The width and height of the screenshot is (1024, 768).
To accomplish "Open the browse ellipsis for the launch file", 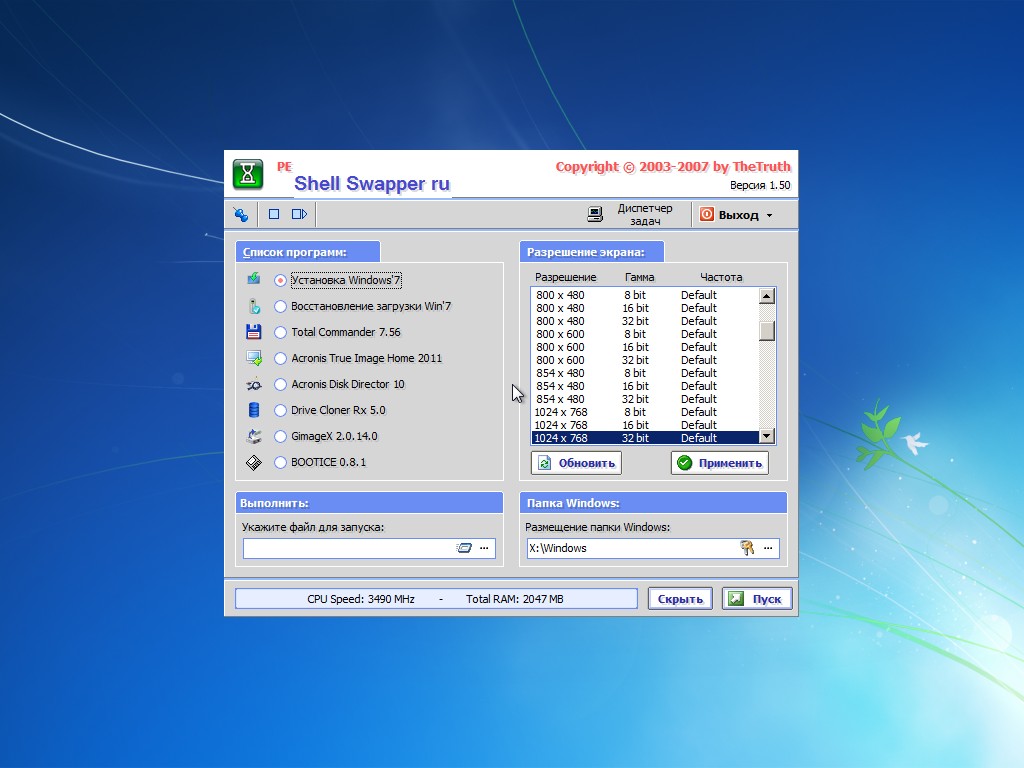I will click(x=484, y=547).
